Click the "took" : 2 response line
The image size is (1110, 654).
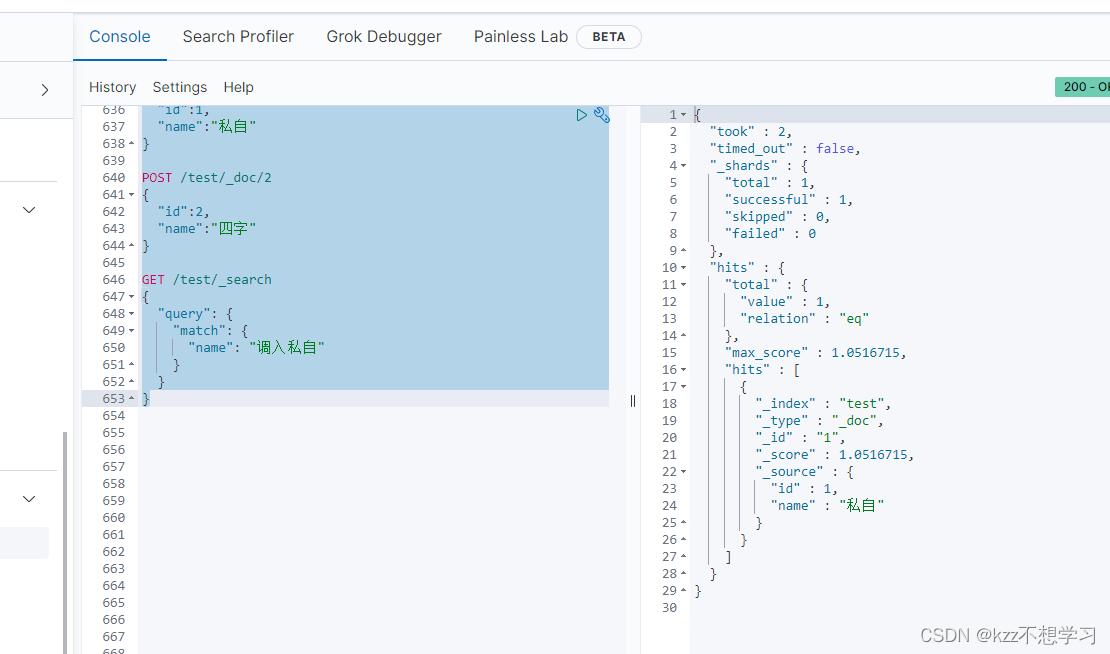click(751, 132)
